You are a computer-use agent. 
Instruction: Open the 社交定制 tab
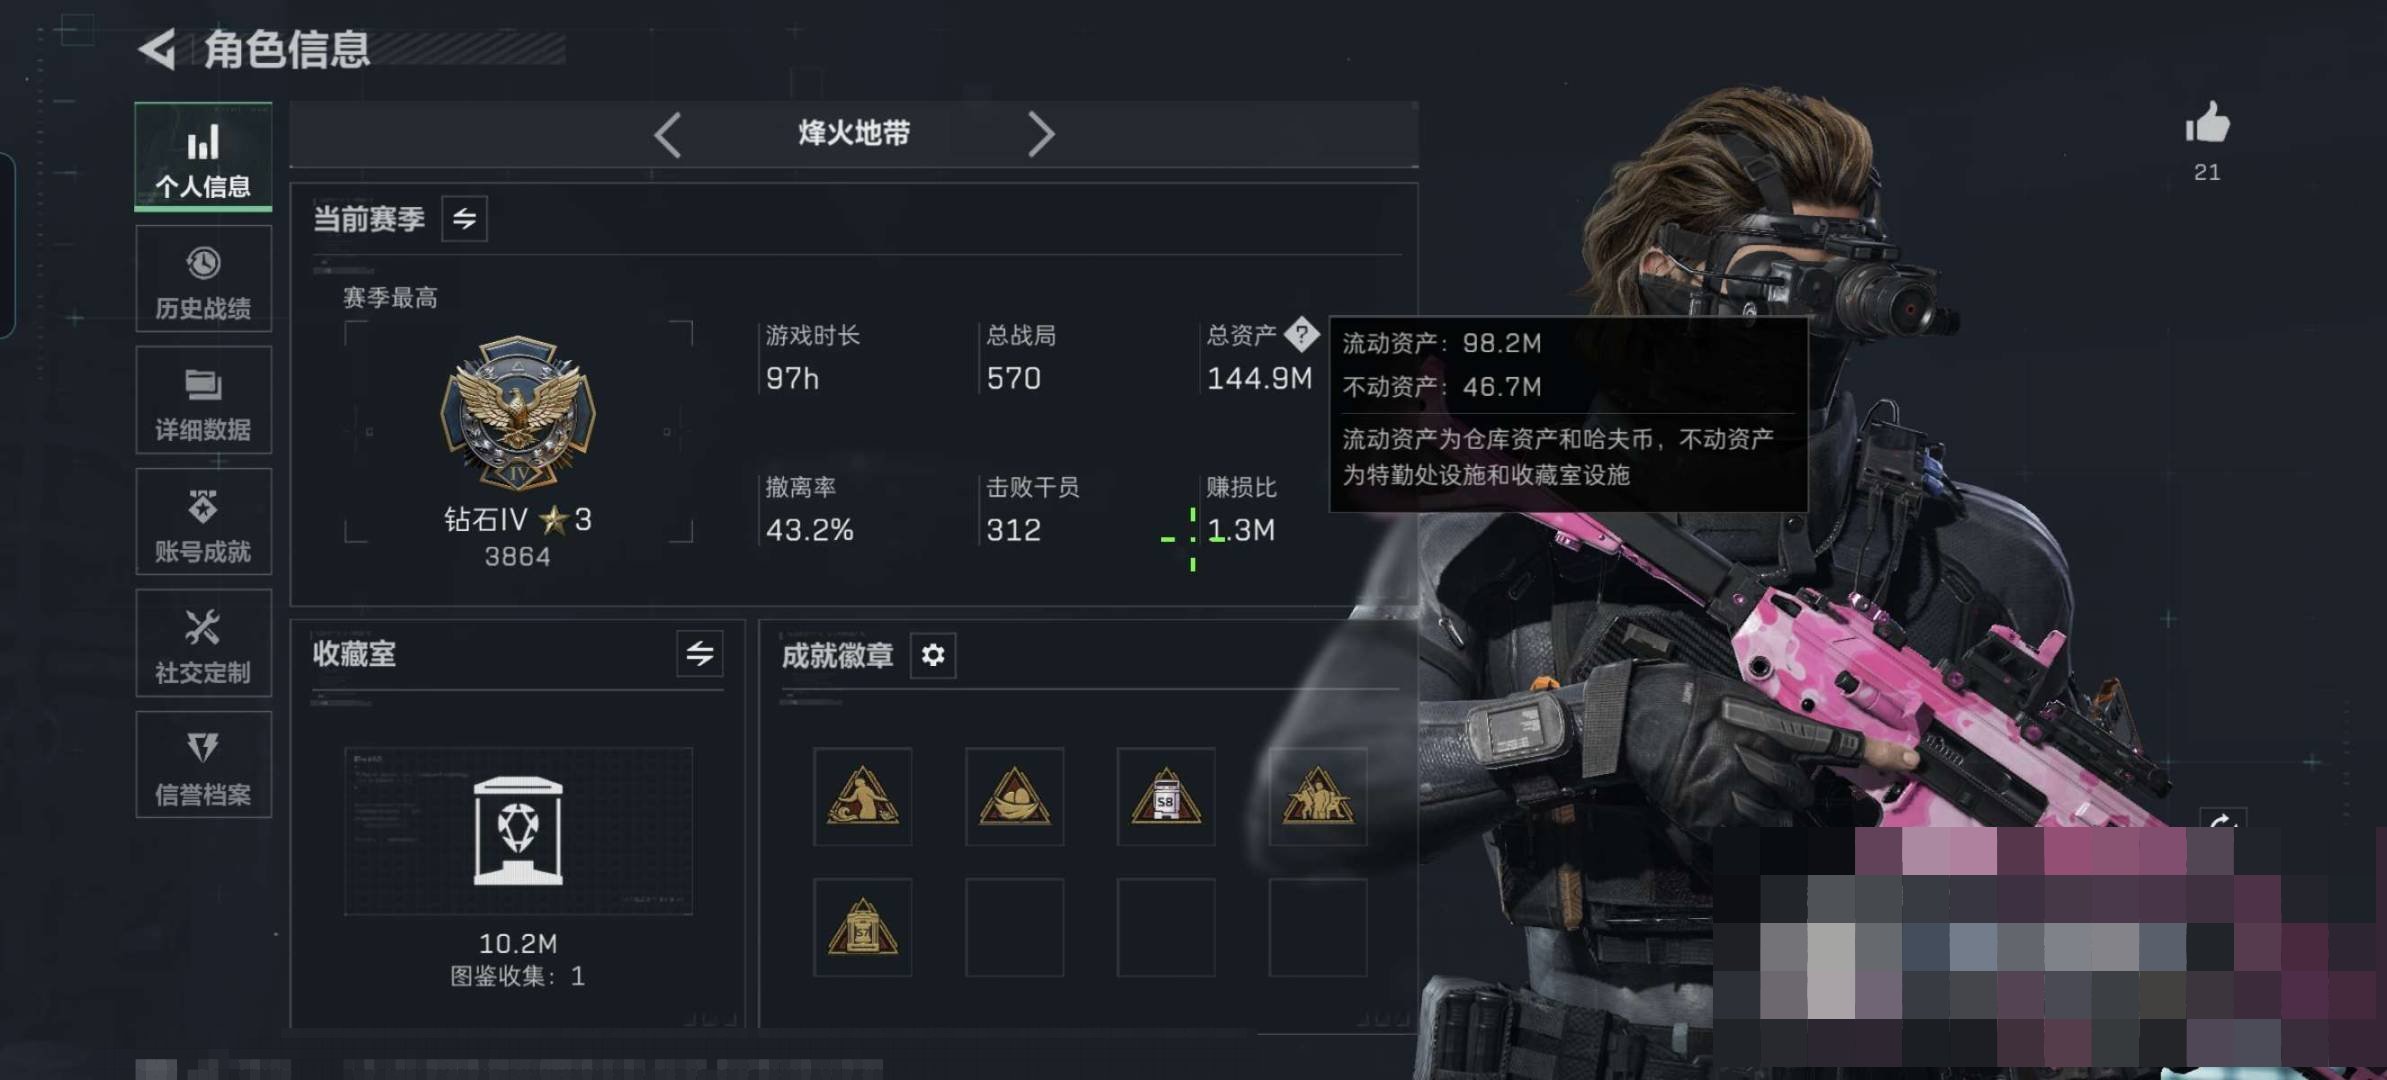(203, 643)
